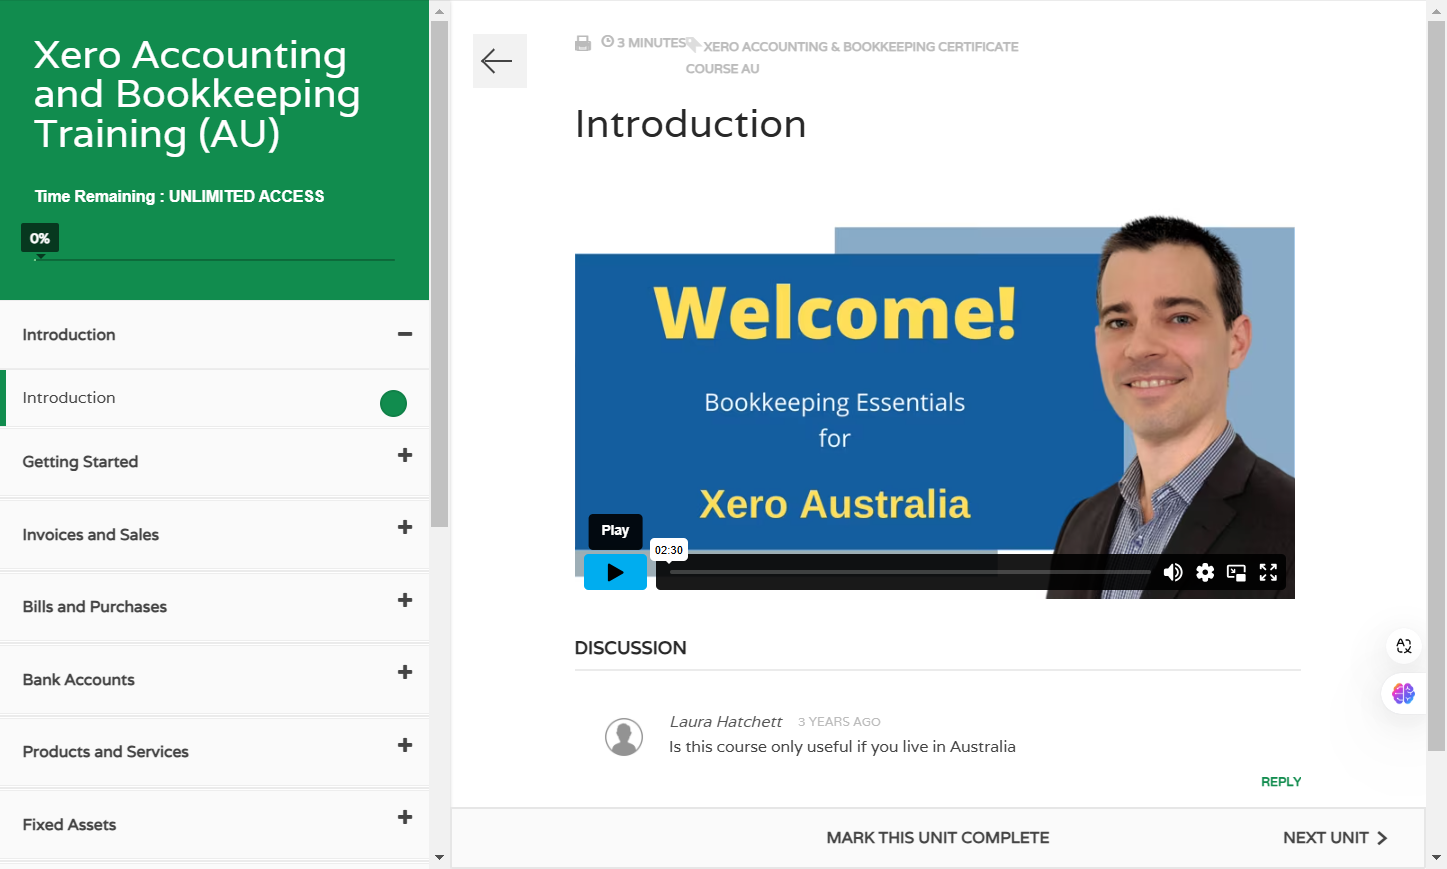Enter video fullscreen mode
This screenshot has height=869, width=1447.
(1268, 572)
